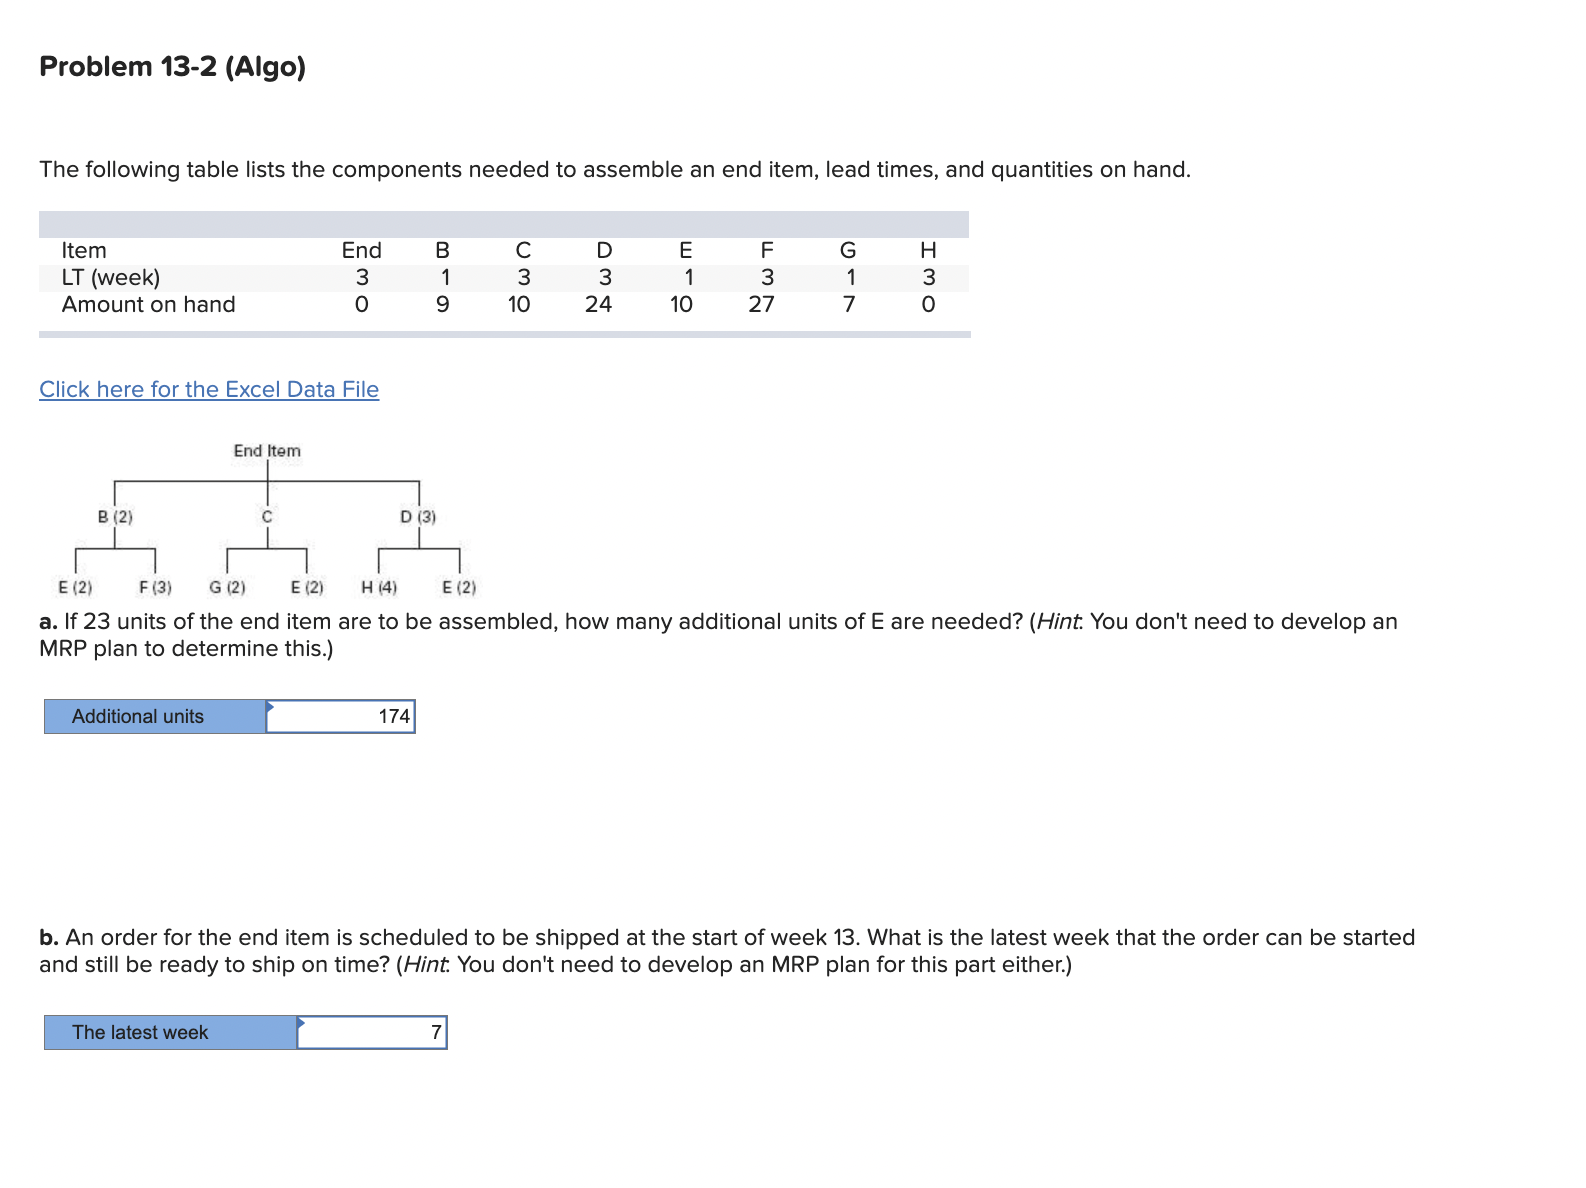The height and width of the screenshot is (1188, 1586).
Task: Click the latest week answer field
Action: tap(372, 1033)
